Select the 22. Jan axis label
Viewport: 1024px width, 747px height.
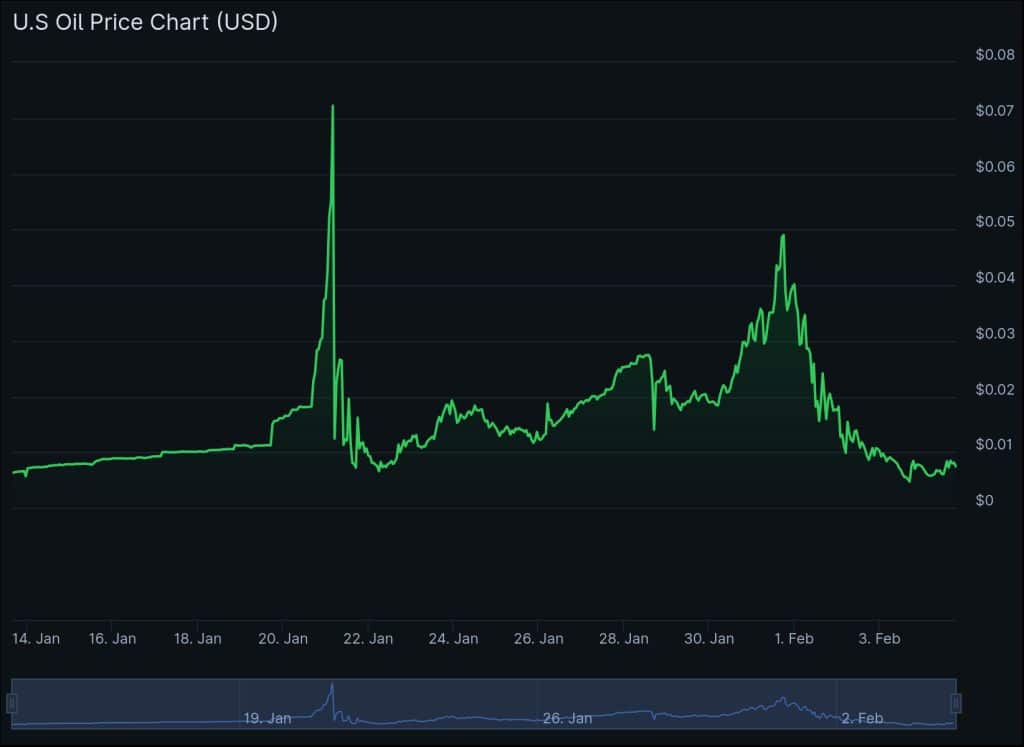click(369, 638)
